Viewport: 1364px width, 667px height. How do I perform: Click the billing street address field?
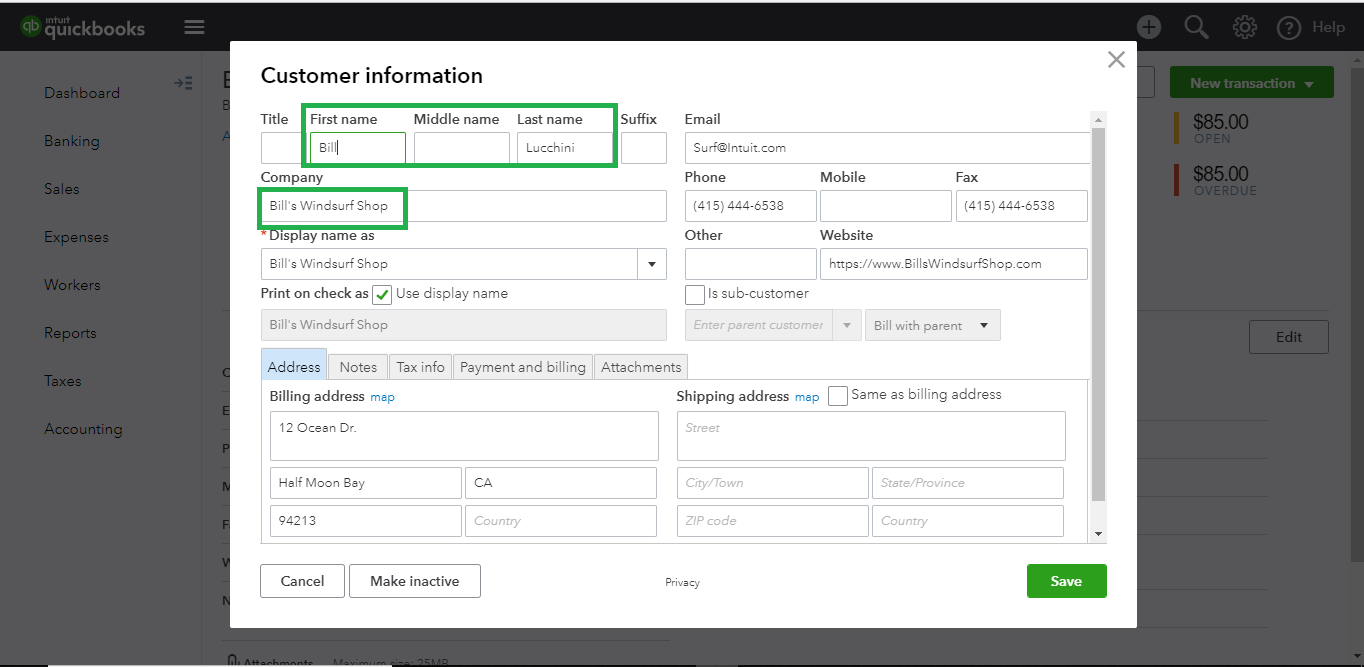[464, 436]
